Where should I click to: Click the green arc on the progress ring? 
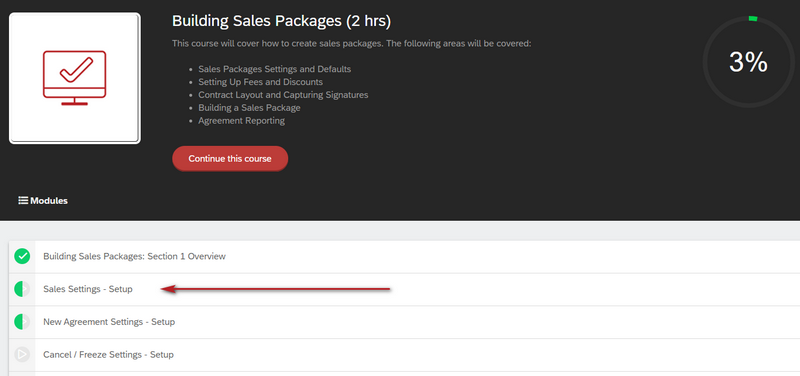[753, 18]
